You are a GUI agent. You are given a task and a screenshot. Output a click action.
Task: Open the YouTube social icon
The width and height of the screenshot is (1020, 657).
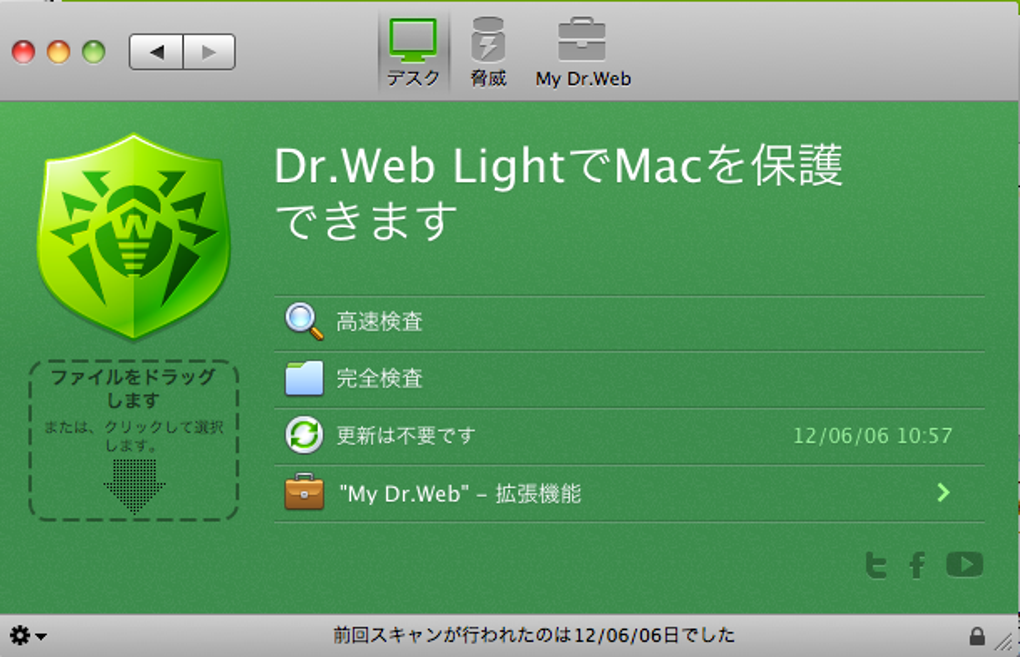[x=965, y=565]
